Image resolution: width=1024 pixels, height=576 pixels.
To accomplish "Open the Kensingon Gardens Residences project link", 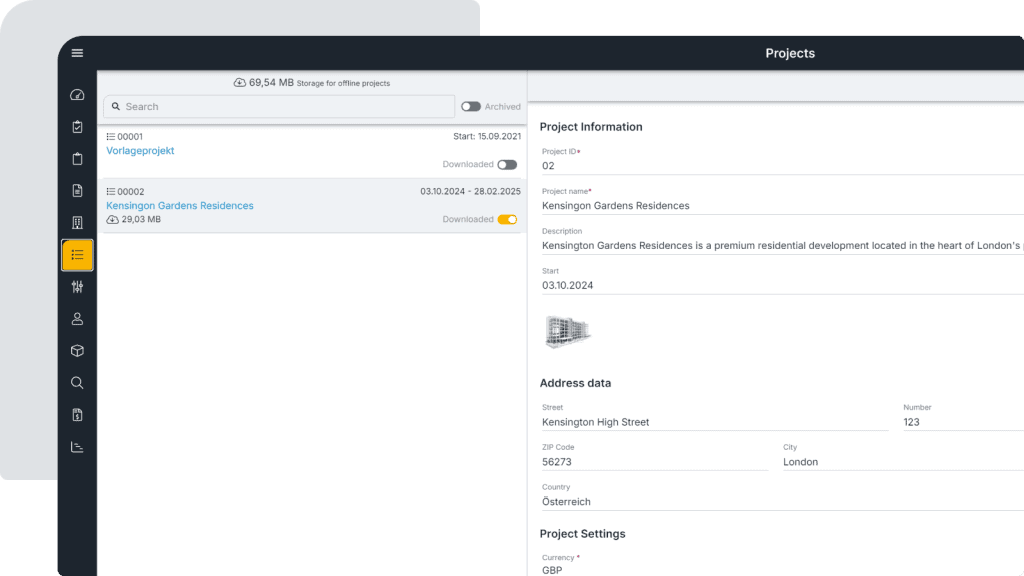I will click(180, 205).
